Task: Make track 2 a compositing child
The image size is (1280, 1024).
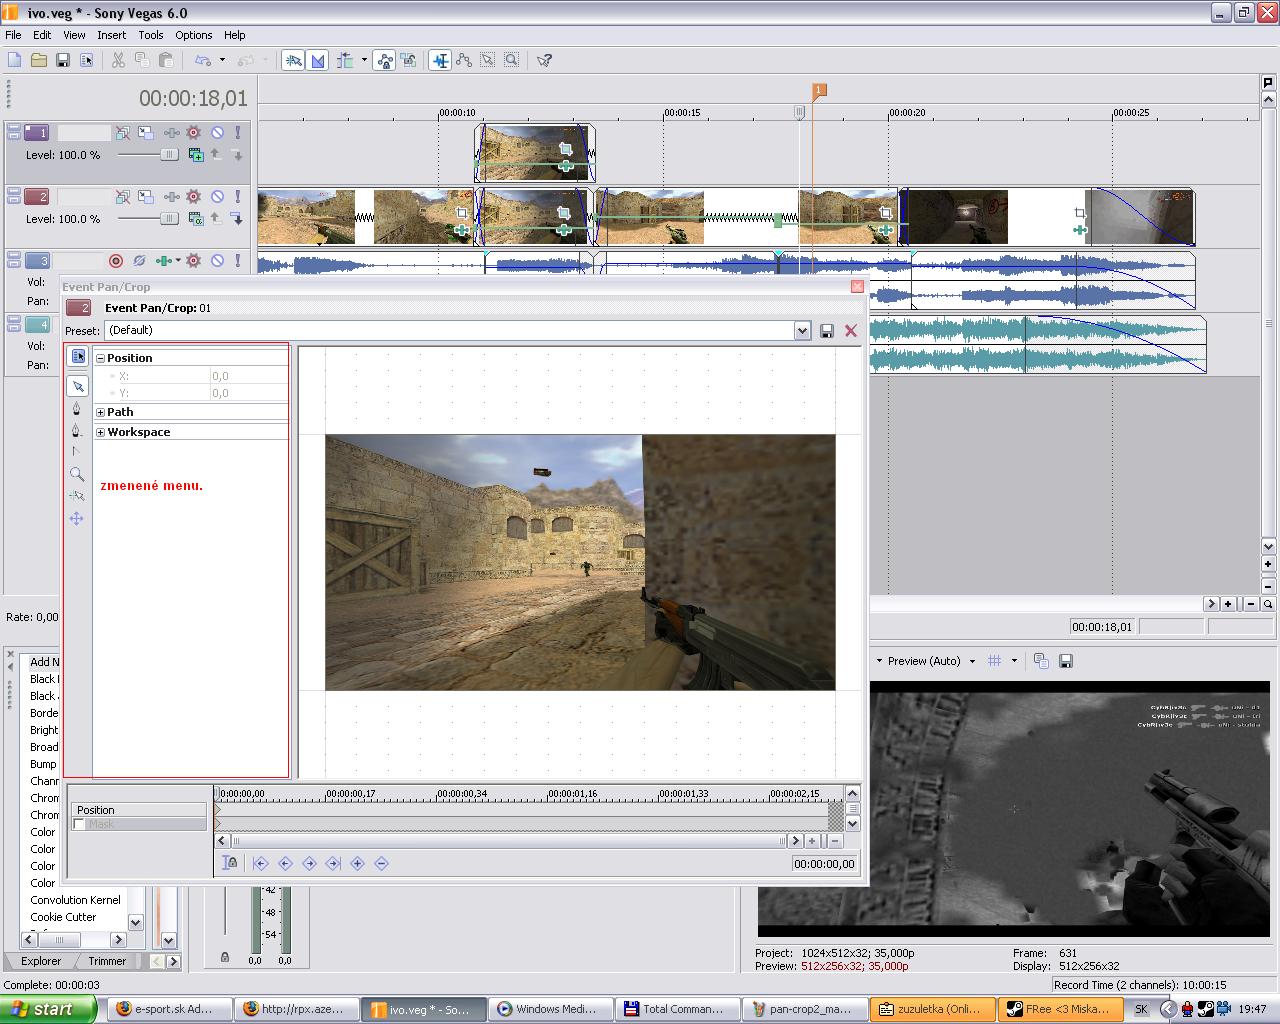Action: click(238, 219)
